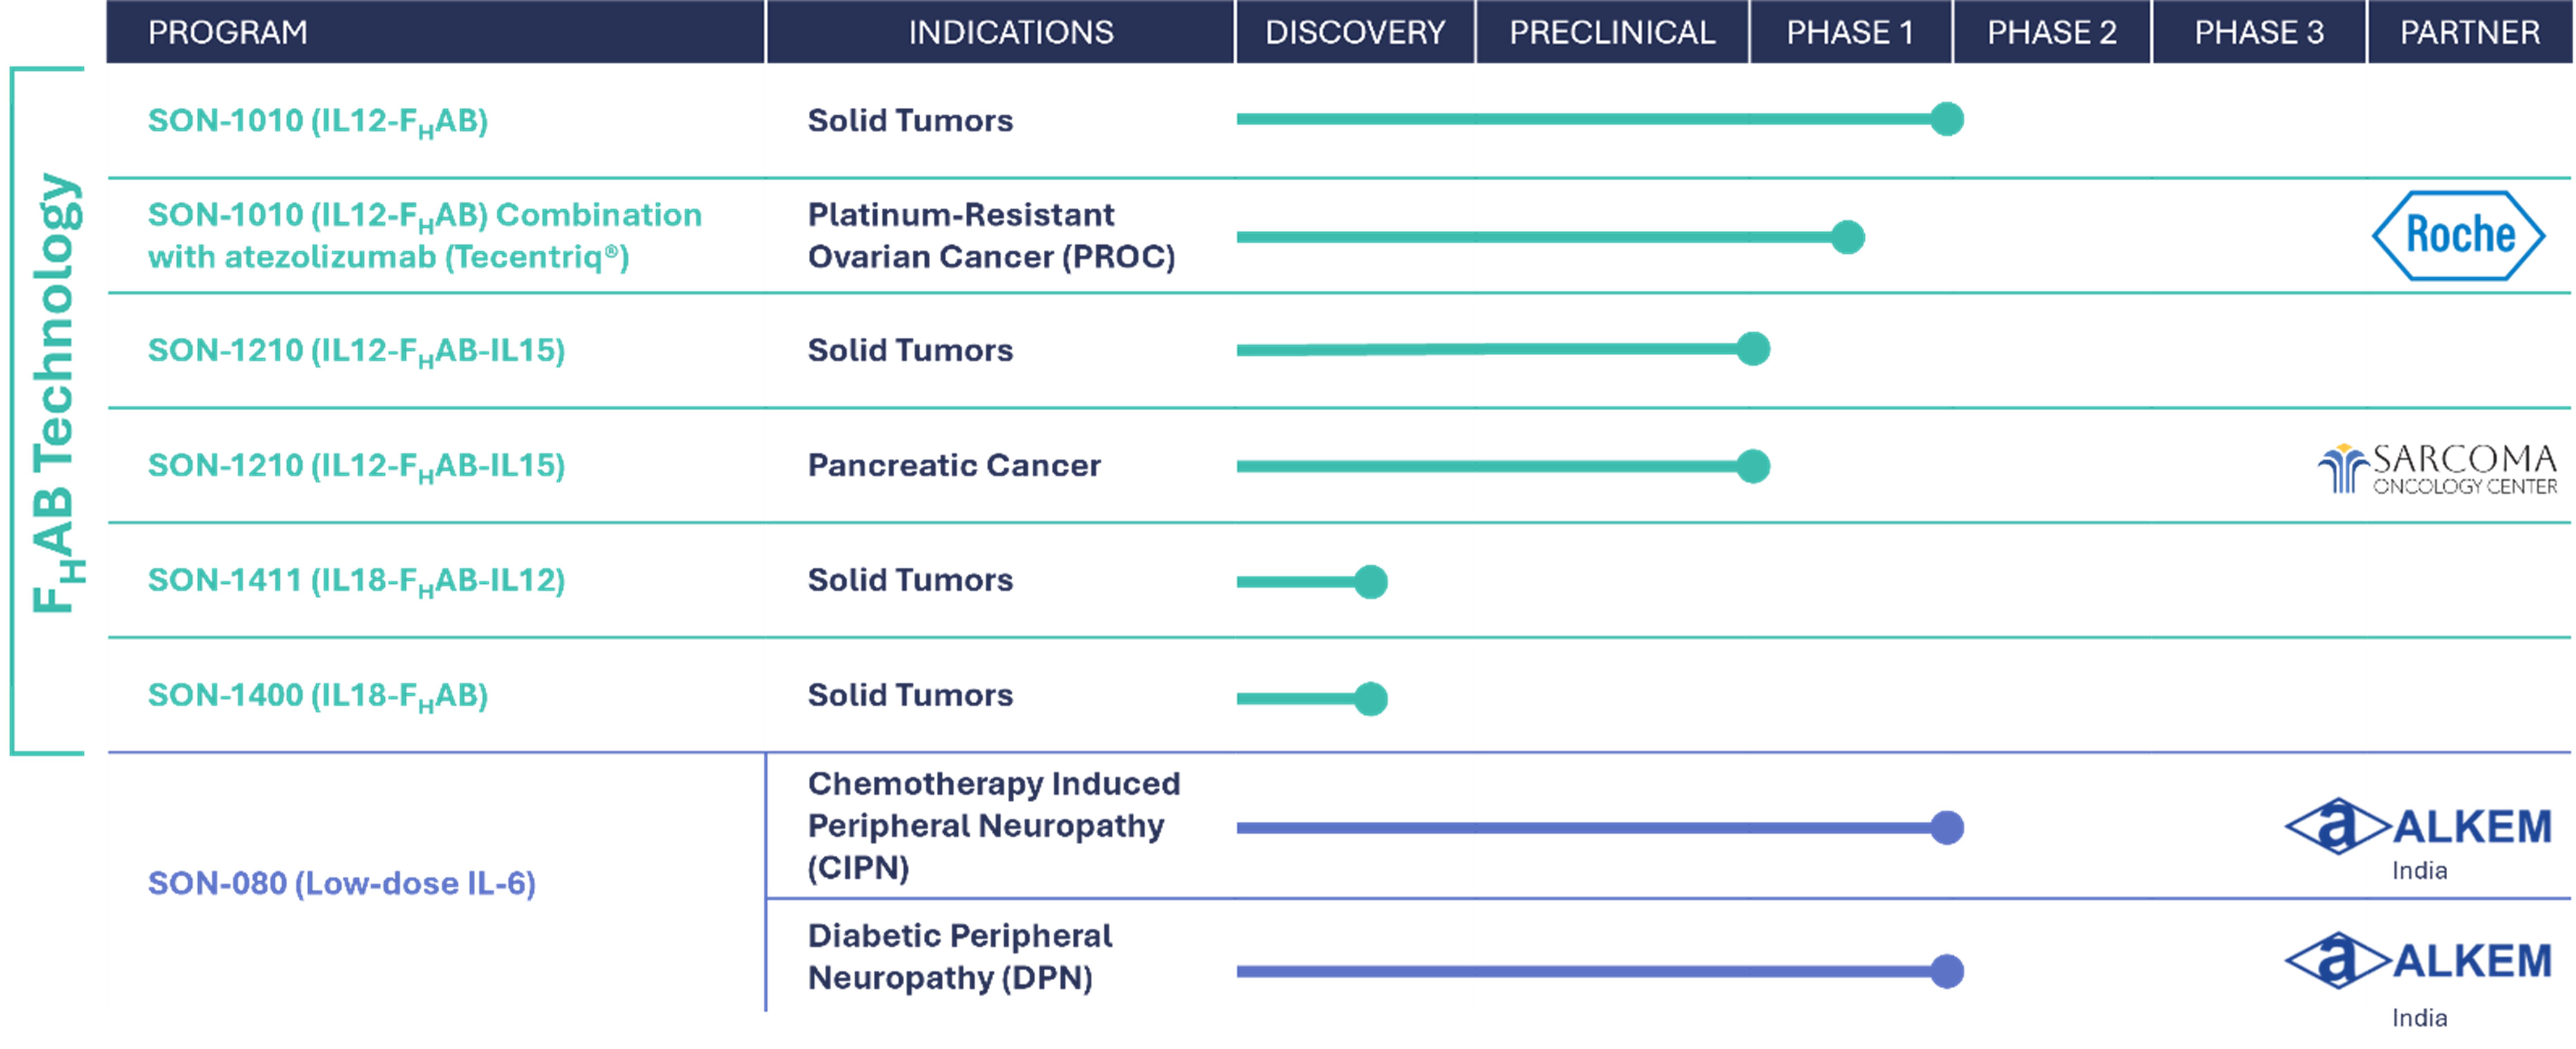
Task: Select the PROGRAM column header
Action: tap(228, 32)
